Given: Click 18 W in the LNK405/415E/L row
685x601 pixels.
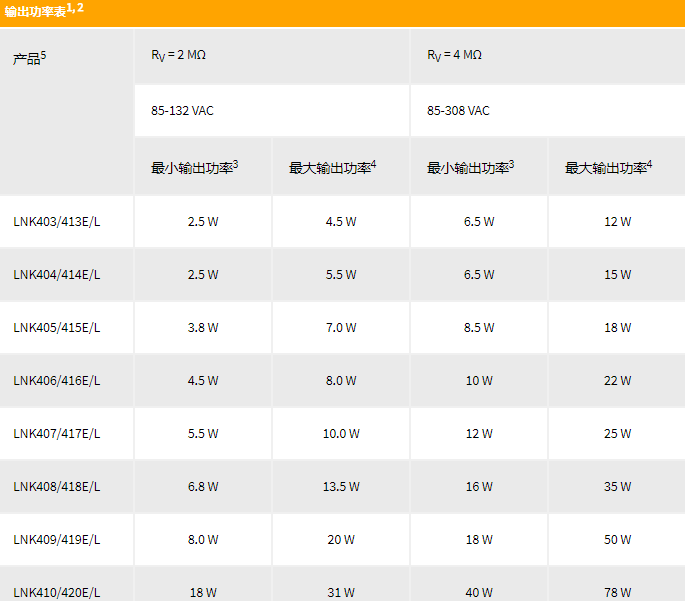Looking at the screenshot, I should tap(618, 328).
